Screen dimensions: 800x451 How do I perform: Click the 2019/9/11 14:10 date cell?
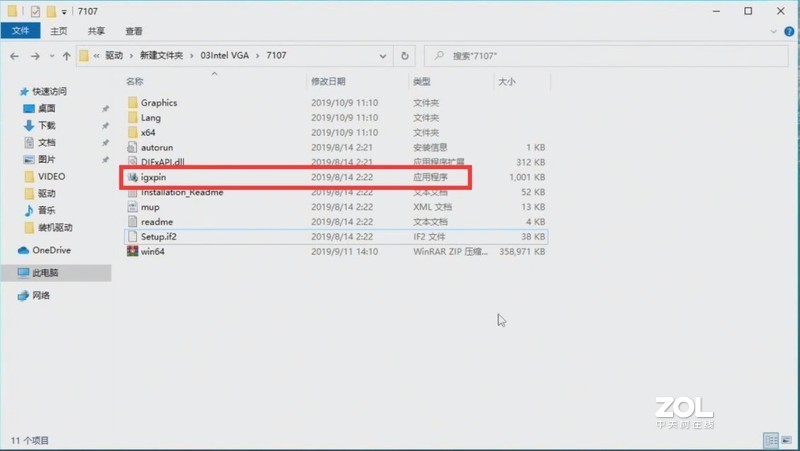point(344,251)
